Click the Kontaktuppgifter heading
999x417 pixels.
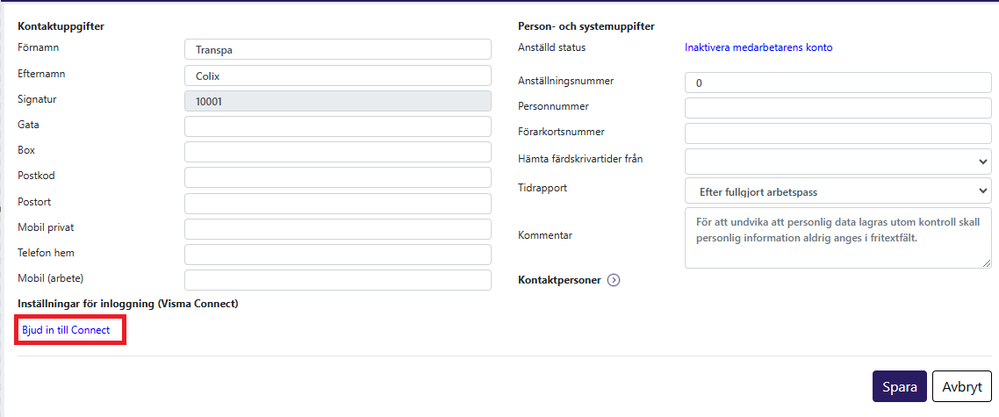pyautogui.click(x=61, y=27)
